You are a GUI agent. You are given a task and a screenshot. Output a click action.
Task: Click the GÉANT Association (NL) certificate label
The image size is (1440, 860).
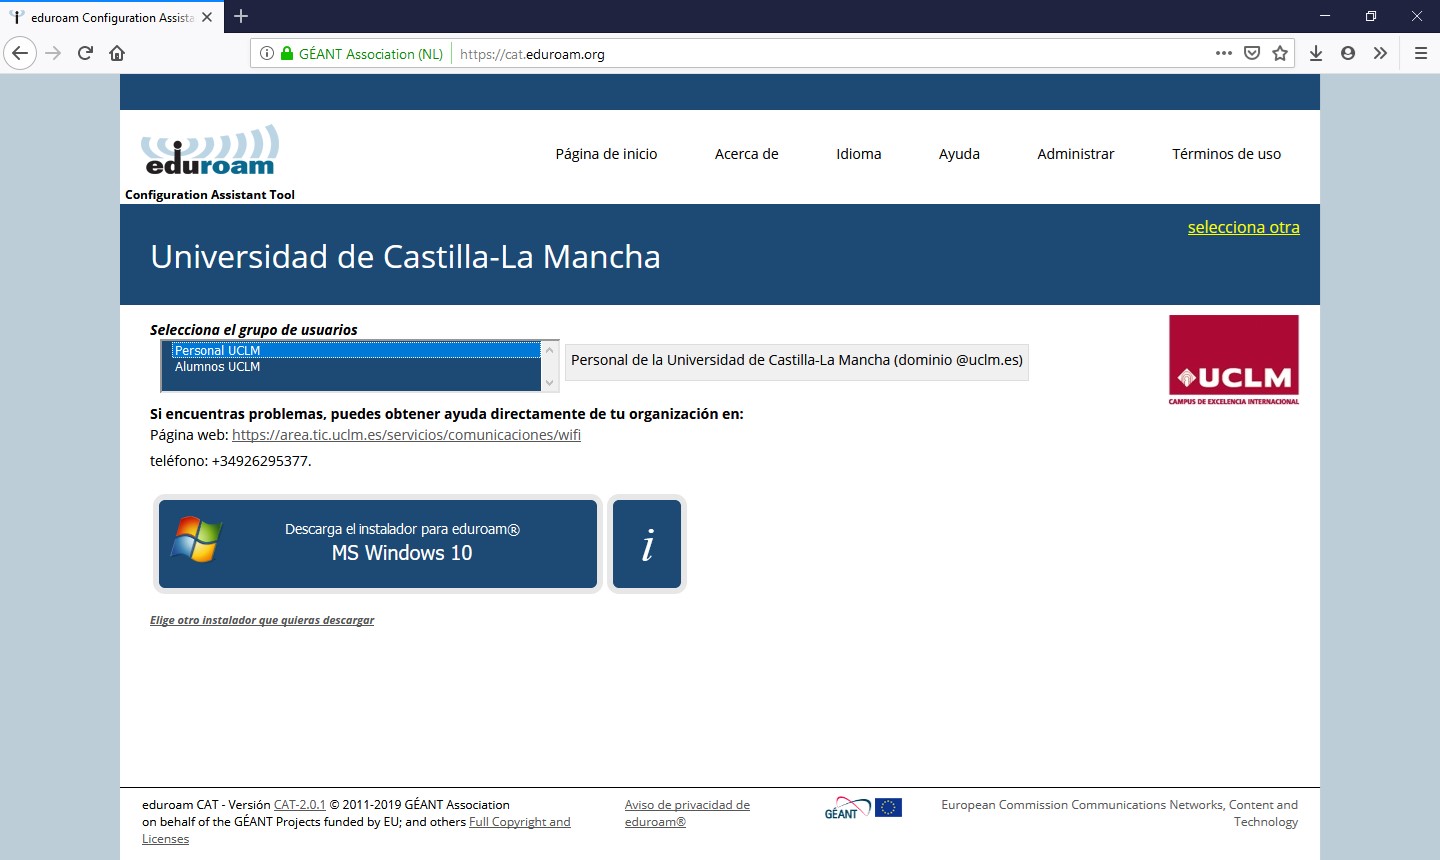(371, 54)
